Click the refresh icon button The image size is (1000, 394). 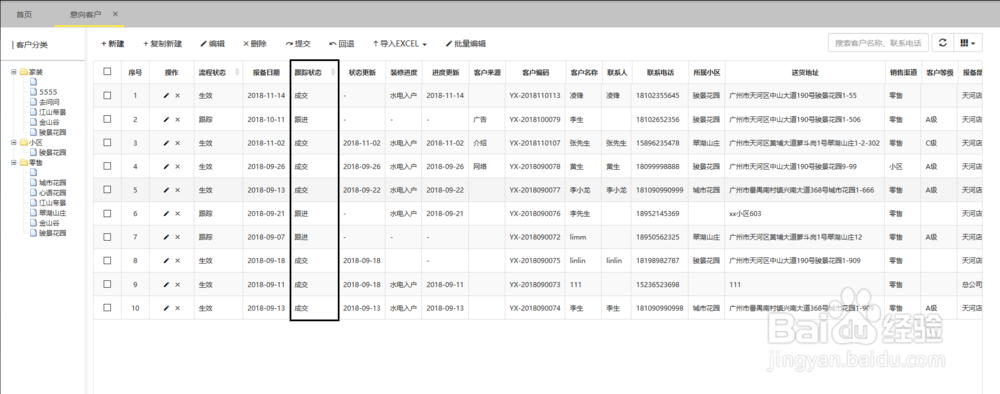coord(943,43)
